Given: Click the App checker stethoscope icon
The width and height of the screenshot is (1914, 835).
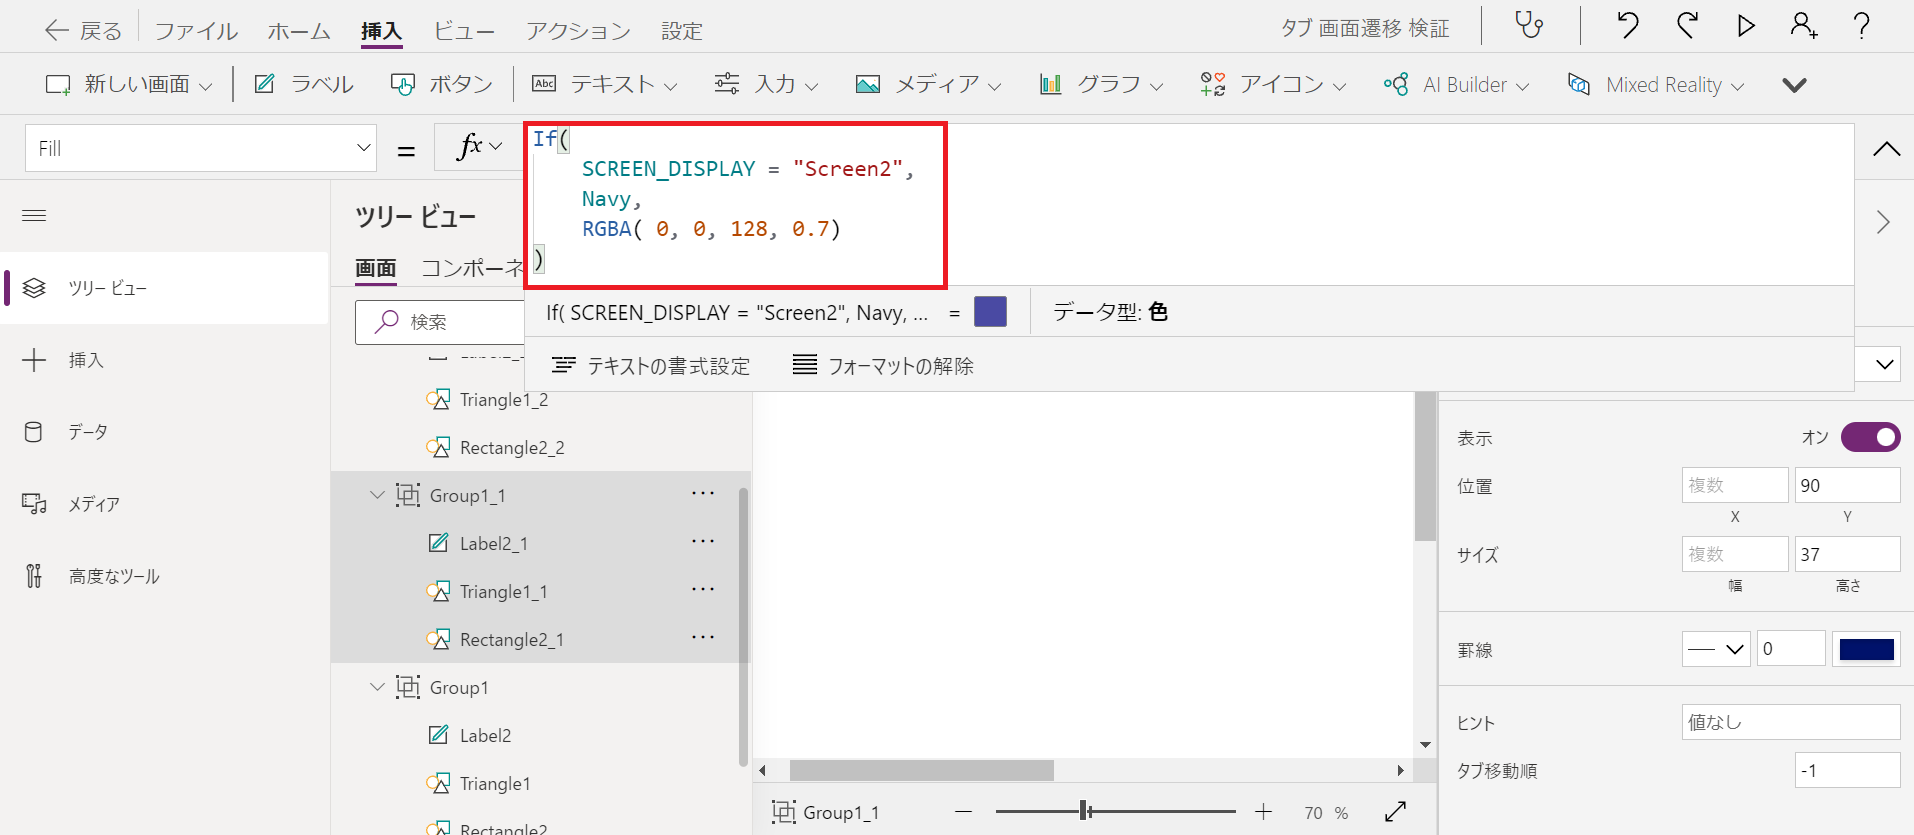Looking at the screenshot, I should tap(1529, 25).
